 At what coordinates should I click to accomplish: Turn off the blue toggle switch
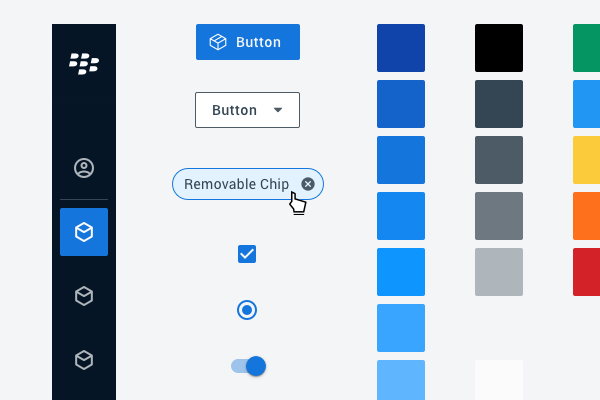pos(249,366)
